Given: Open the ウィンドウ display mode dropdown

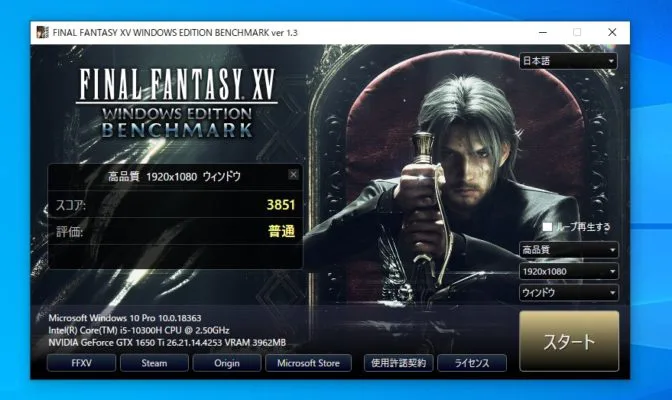Looking at the screenshot, I should click(x=568, y=292).
